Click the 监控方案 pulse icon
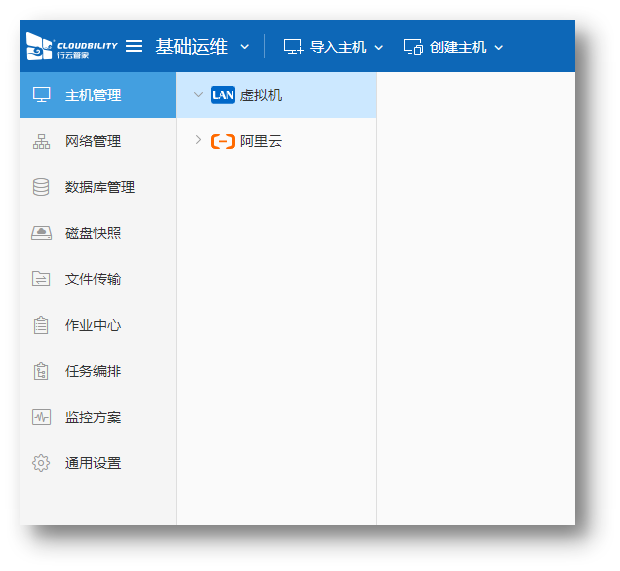This screenshot has height=571, width=620. (x=42, y=417)
